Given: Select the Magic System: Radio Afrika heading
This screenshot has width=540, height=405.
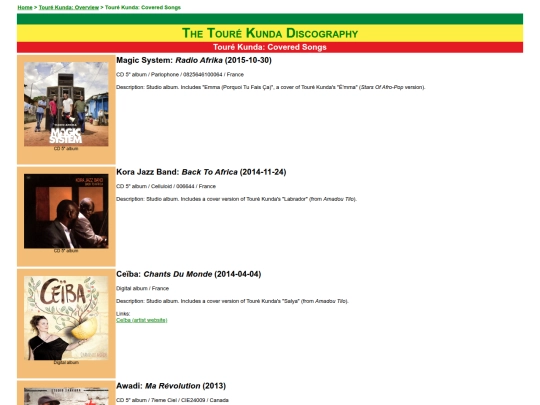Looking at the screenshot, I should point(194,60).
